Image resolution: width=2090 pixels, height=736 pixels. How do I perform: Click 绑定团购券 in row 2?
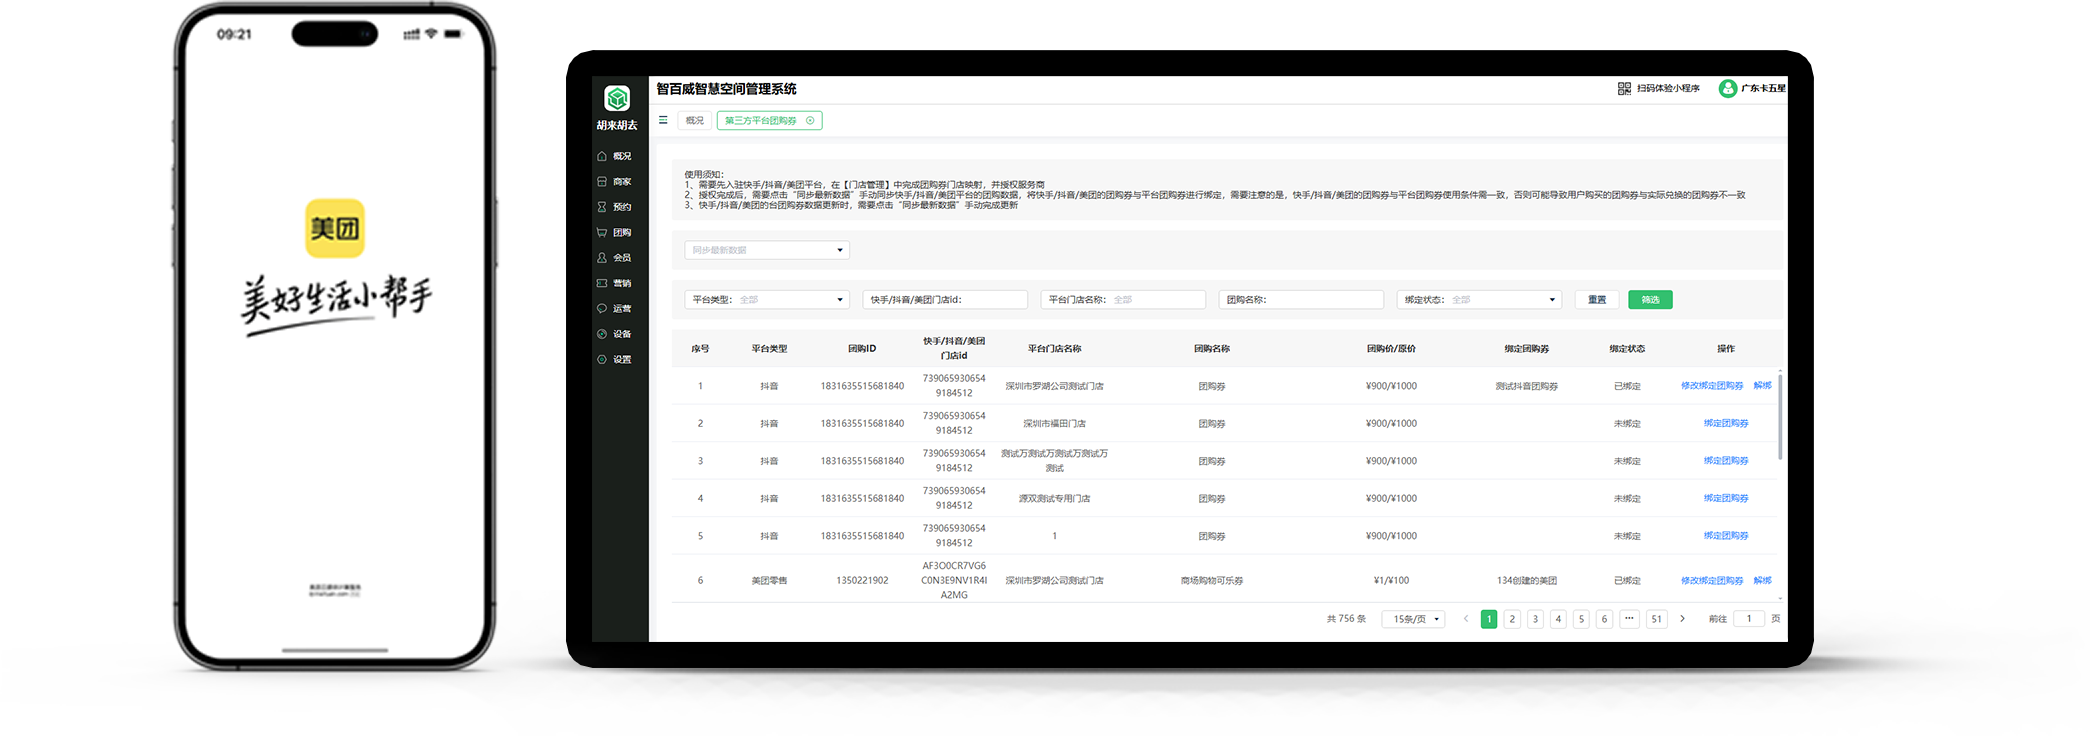coord(1726,423)
